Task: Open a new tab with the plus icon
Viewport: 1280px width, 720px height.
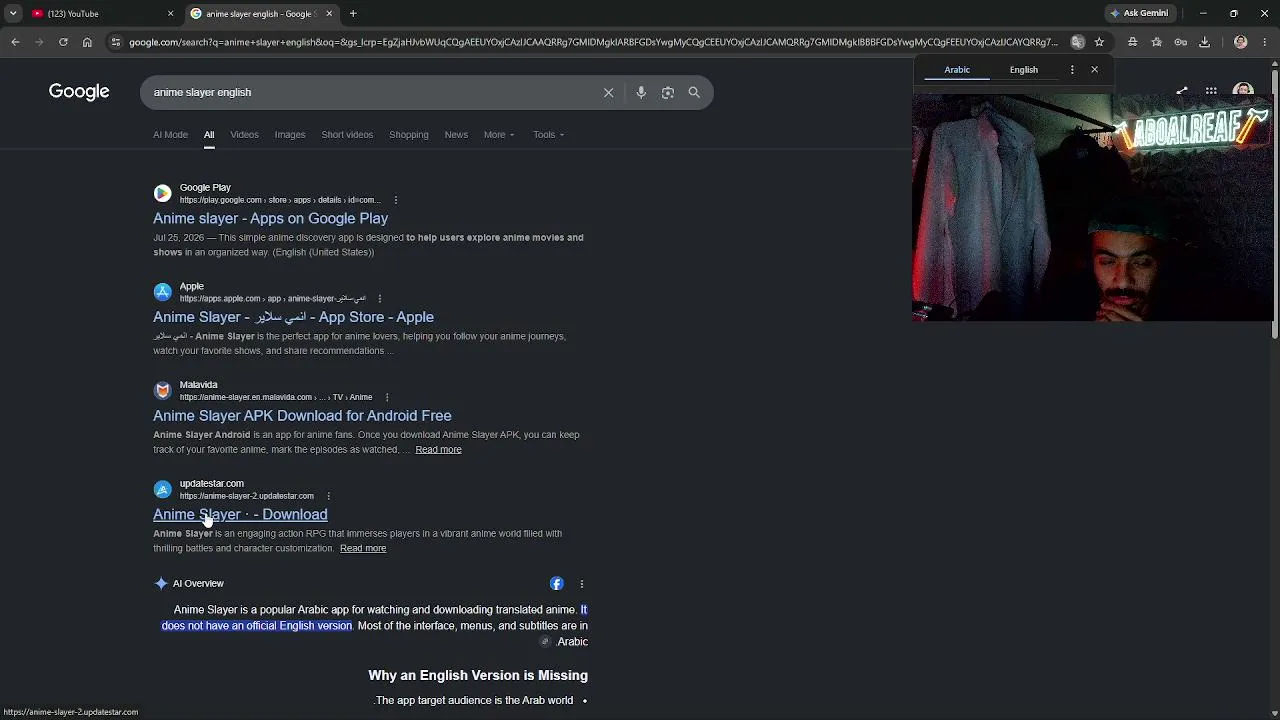Action: click(353, 14)
